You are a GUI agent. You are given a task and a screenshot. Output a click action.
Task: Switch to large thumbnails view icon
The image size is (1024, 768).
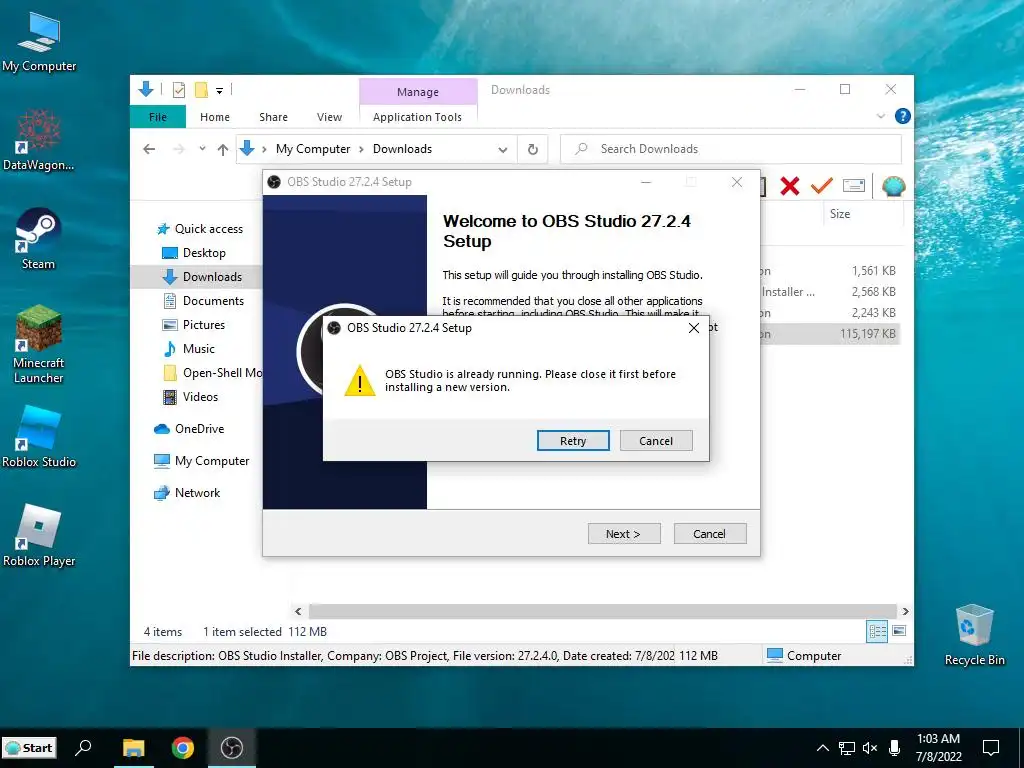(x=899, y=631)
